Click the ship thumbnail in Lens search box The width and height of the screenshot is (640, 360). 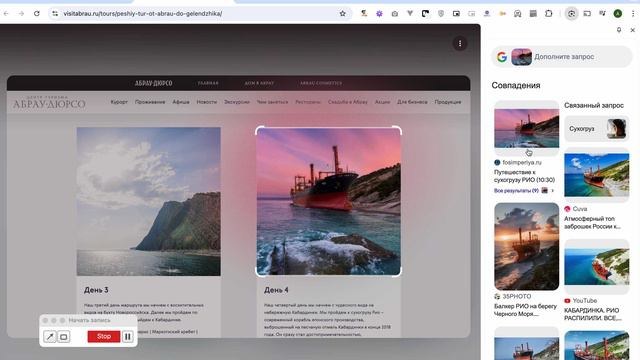click(522, 57)
